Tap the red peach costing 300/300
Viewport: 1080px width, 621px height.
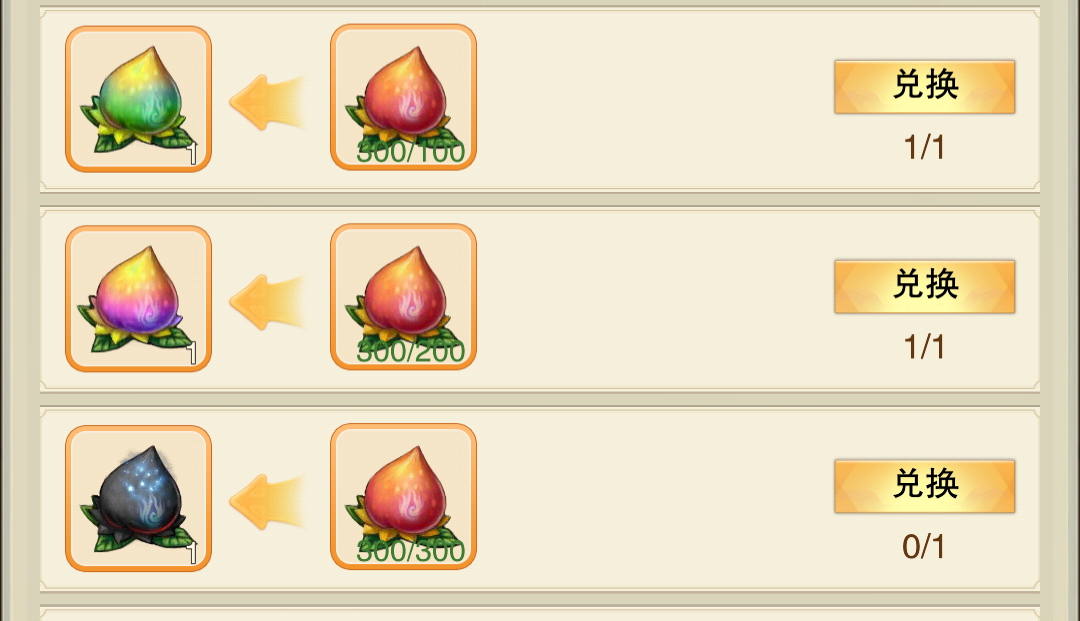404,496
